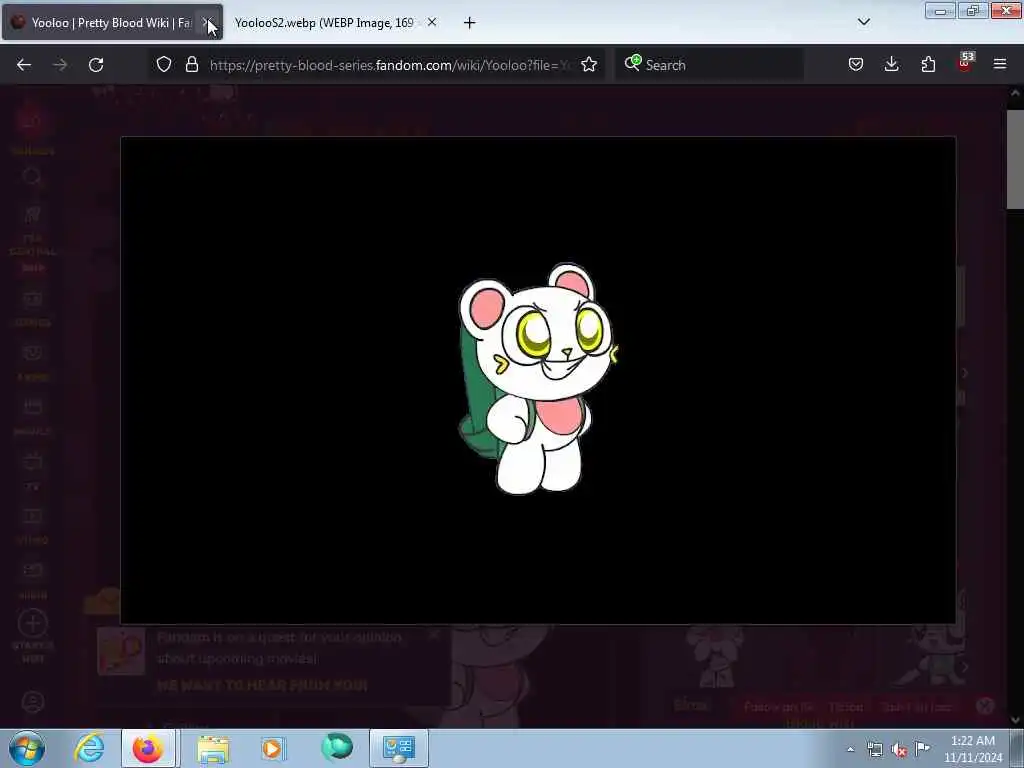Select the Firefox taskbar button

pyautogui.click(x=148, y=748)
